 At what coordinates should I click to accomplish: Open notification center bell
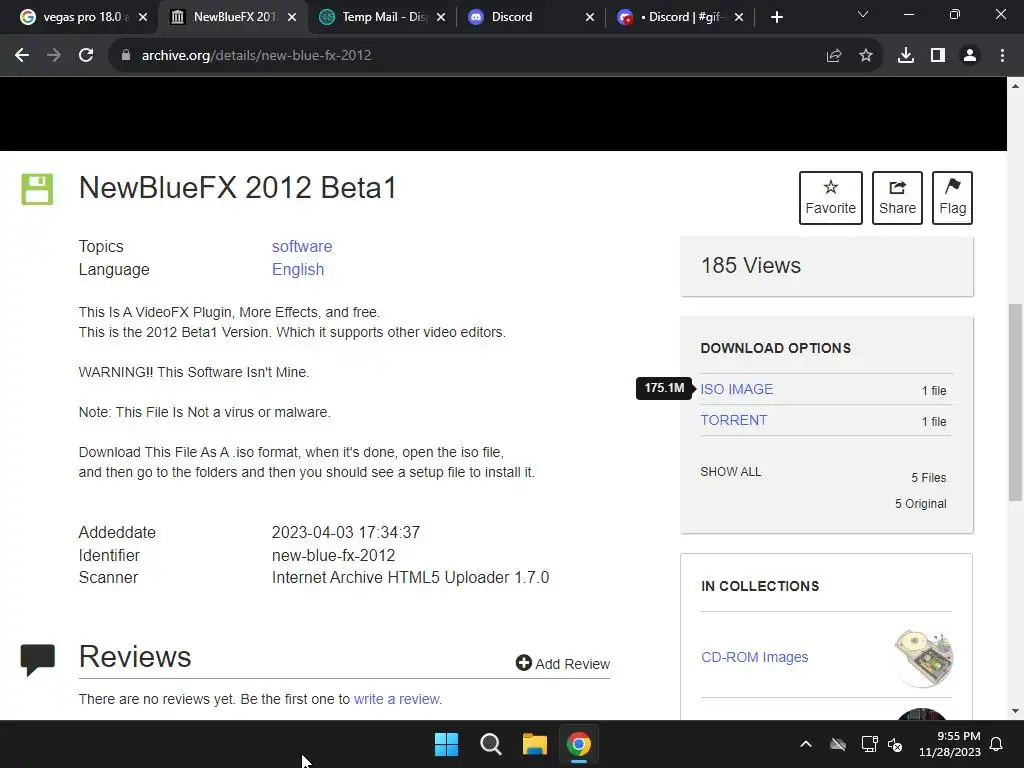pos(997,744)
